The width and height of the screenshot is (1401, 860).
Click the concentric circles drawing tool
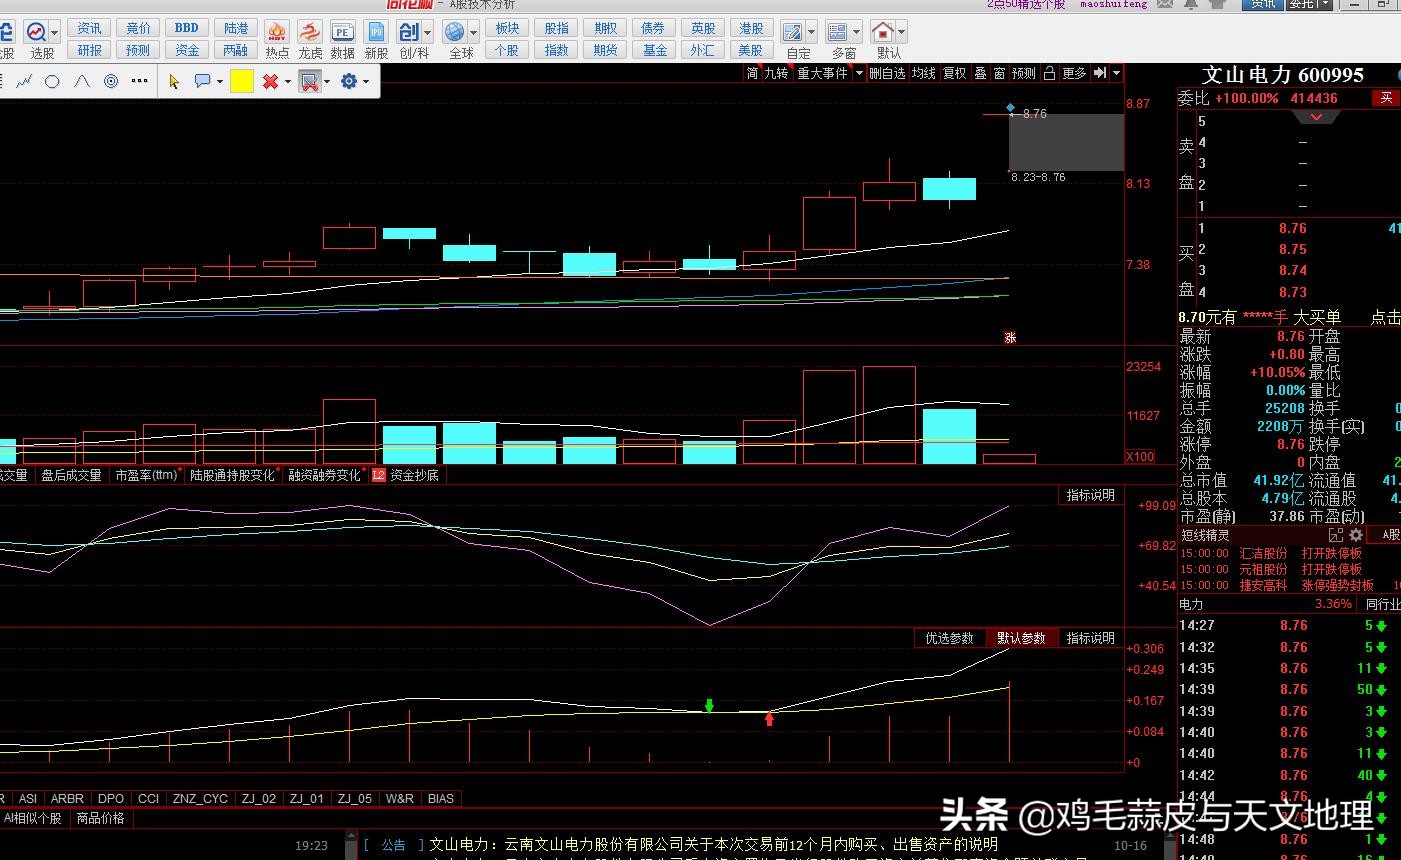111,82
